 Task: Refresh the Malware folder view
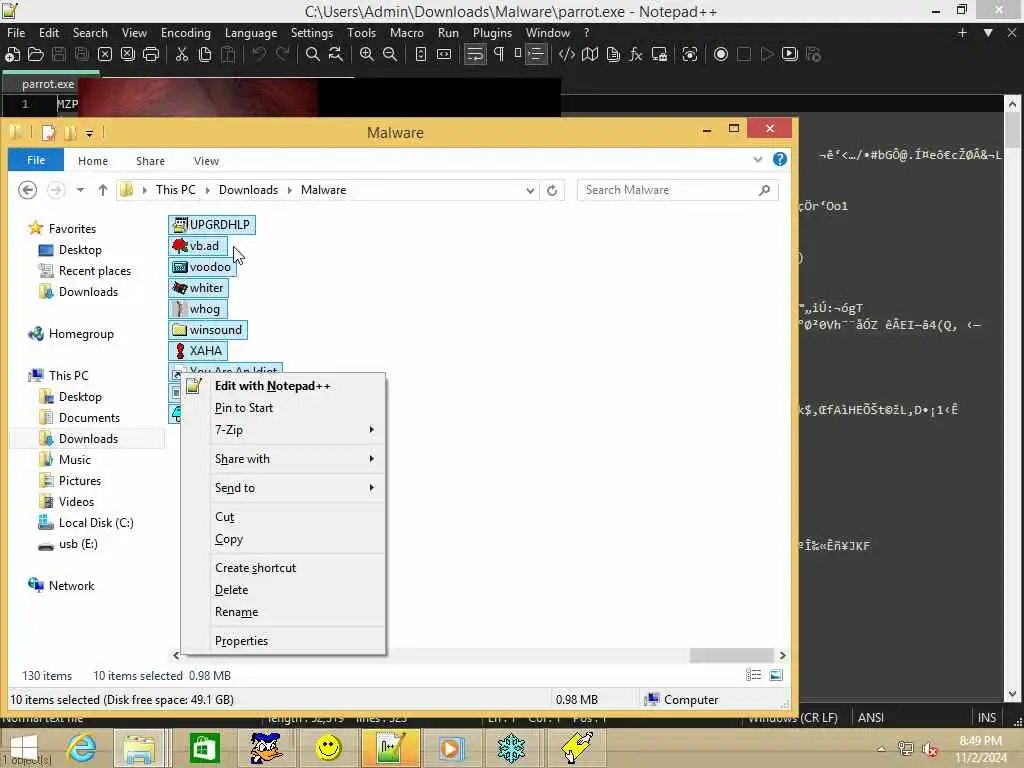(552, 190)
